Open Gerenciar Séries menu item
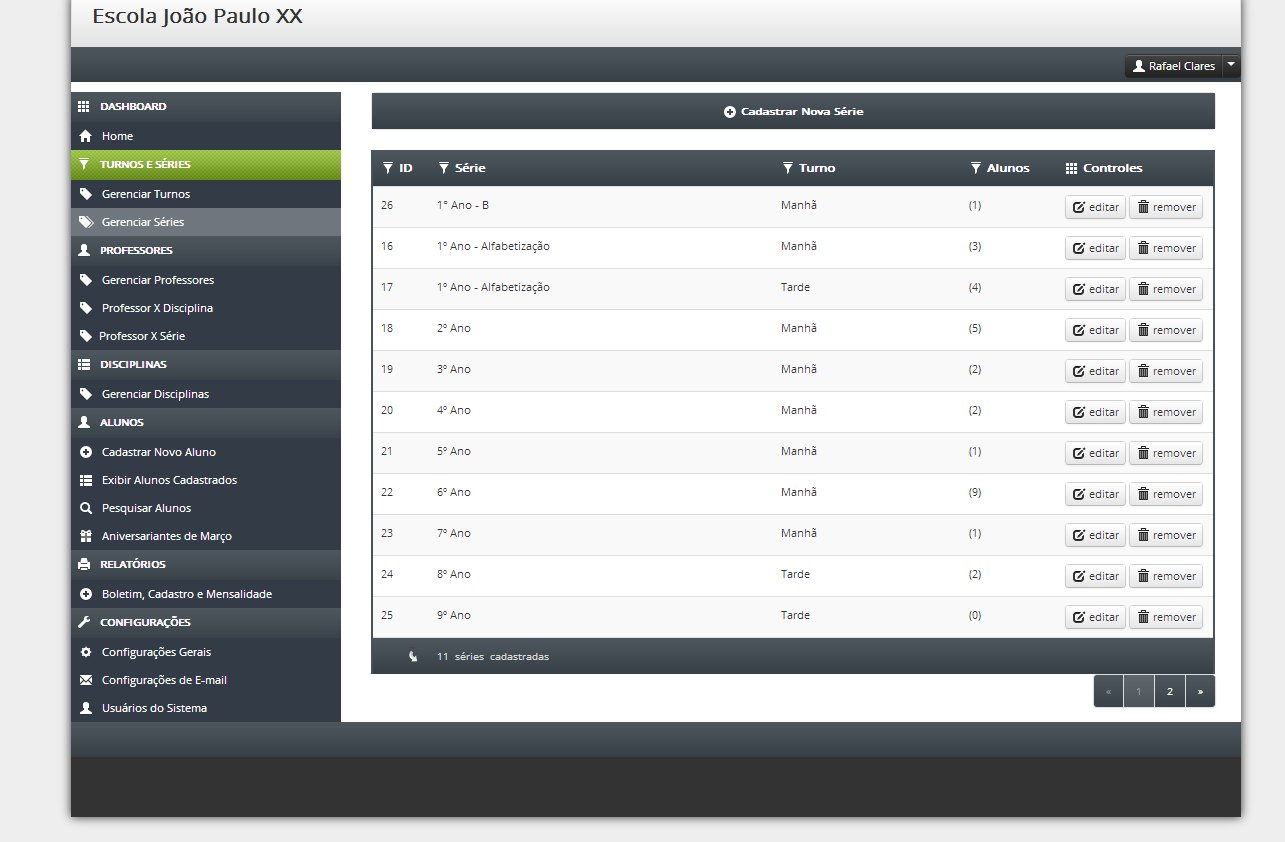Screen dimensions: 1285x842 [x=206, y=222]
